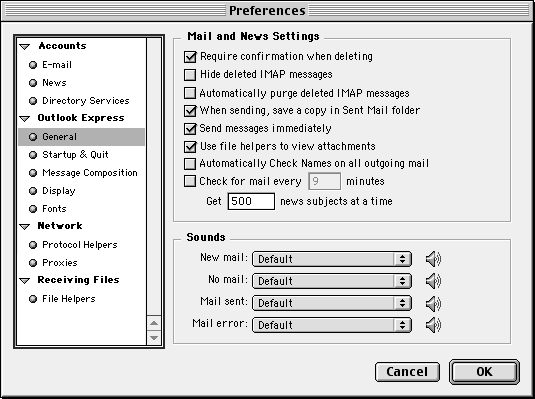Click the Accounts heading text
The image size is (535, 399).
click(x=62, y=46)
